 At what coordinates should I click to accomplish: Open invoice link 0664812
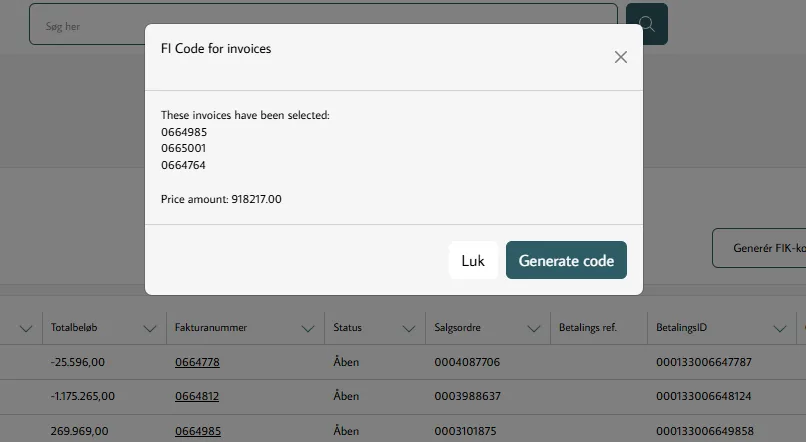point(197,396)
